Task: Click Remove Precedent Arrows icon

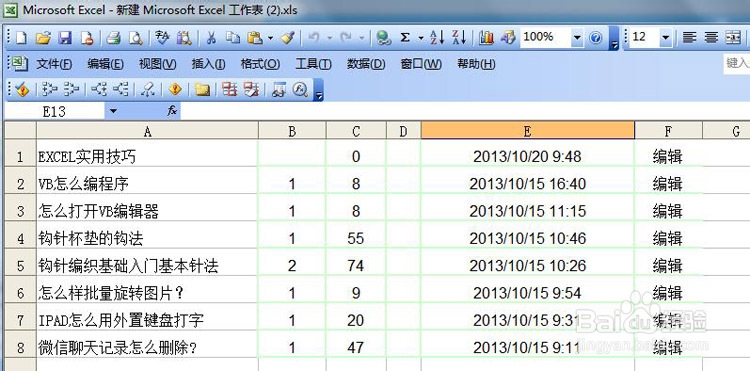Action: pyautogui.click(x=72, y=89)
